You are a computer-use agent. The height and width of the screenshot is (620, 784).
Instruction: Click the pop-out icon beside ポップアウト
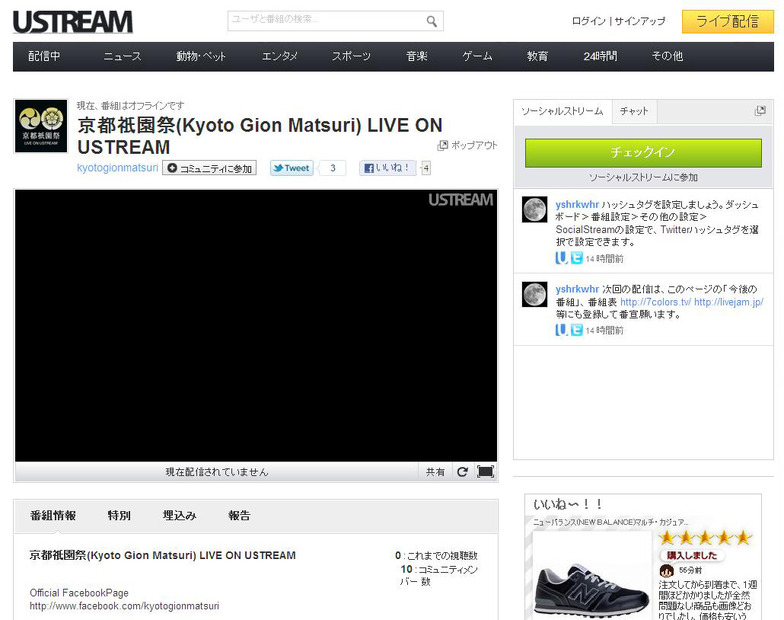442,146
